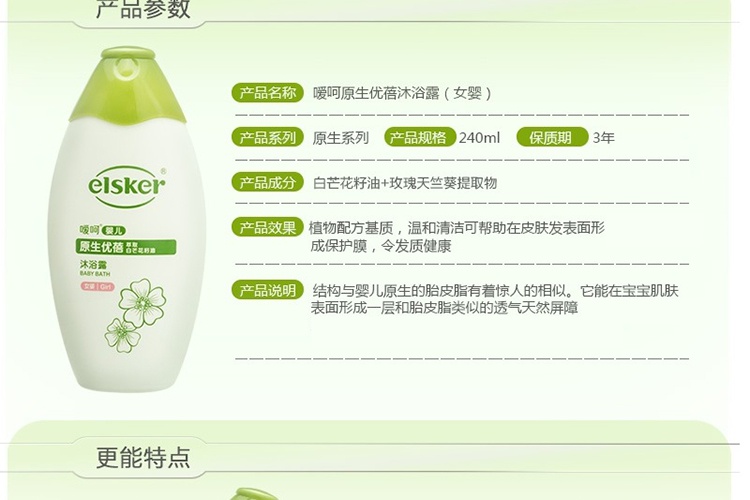Click the 3年 shelf life text

pyautogui.click(x=603, y=138)
